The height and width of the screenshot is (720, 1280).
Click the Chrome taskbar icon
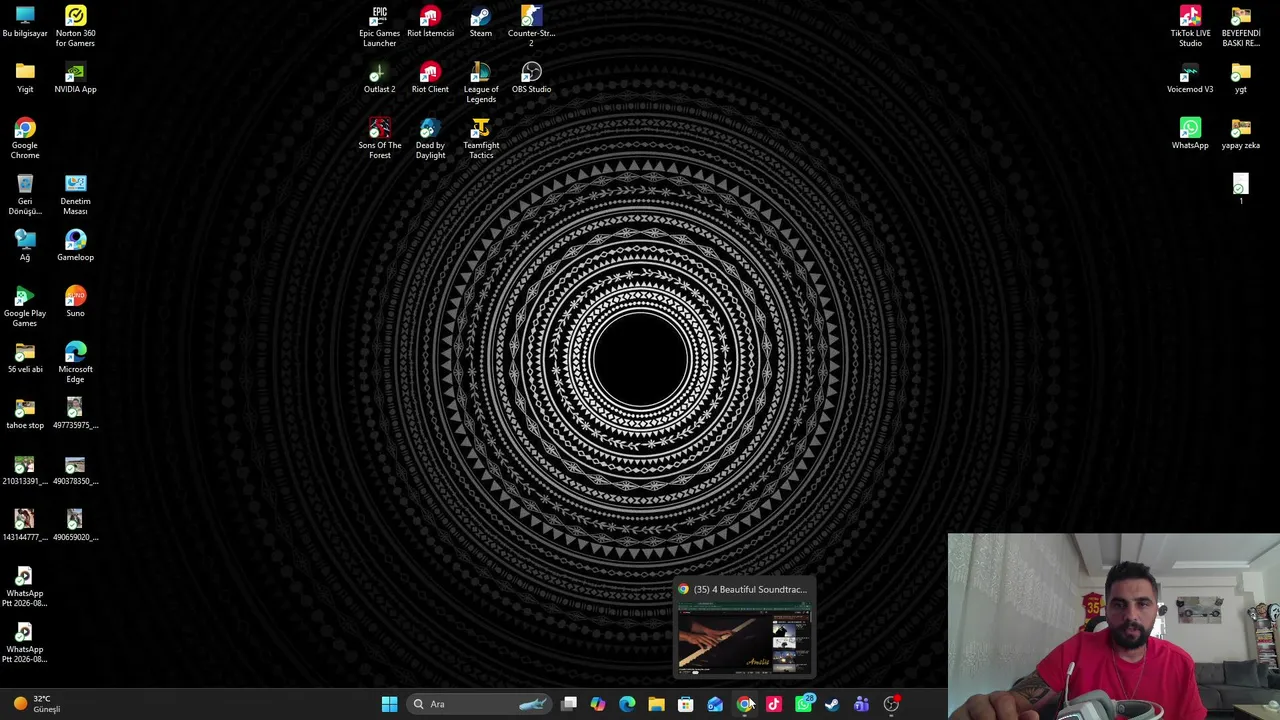click(x=744, y=704)
